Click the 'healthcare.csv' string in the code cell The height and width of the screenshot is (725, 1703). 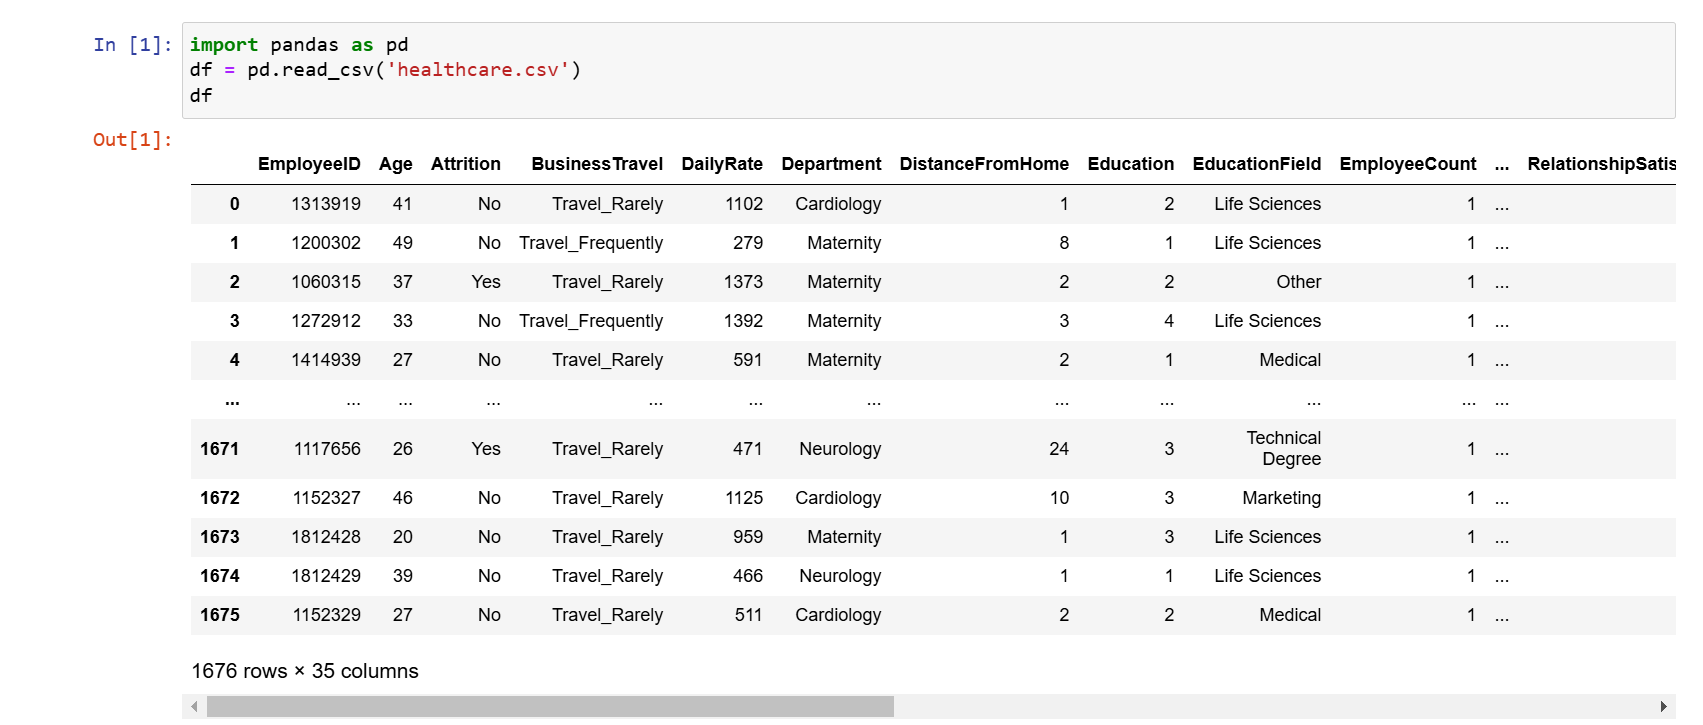click(477, 70)
